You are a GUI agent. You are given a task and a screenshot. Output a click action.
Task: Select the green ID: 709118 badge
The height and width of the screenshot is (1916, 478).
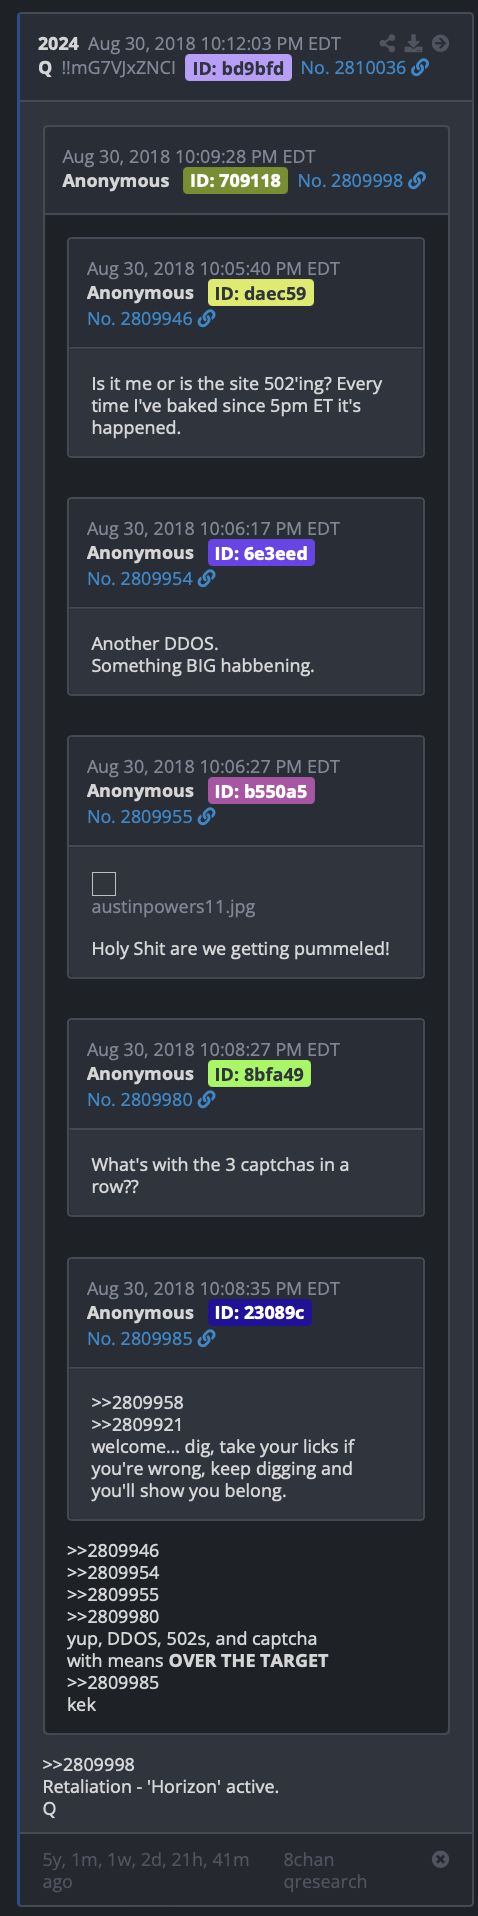click(235, 181)
